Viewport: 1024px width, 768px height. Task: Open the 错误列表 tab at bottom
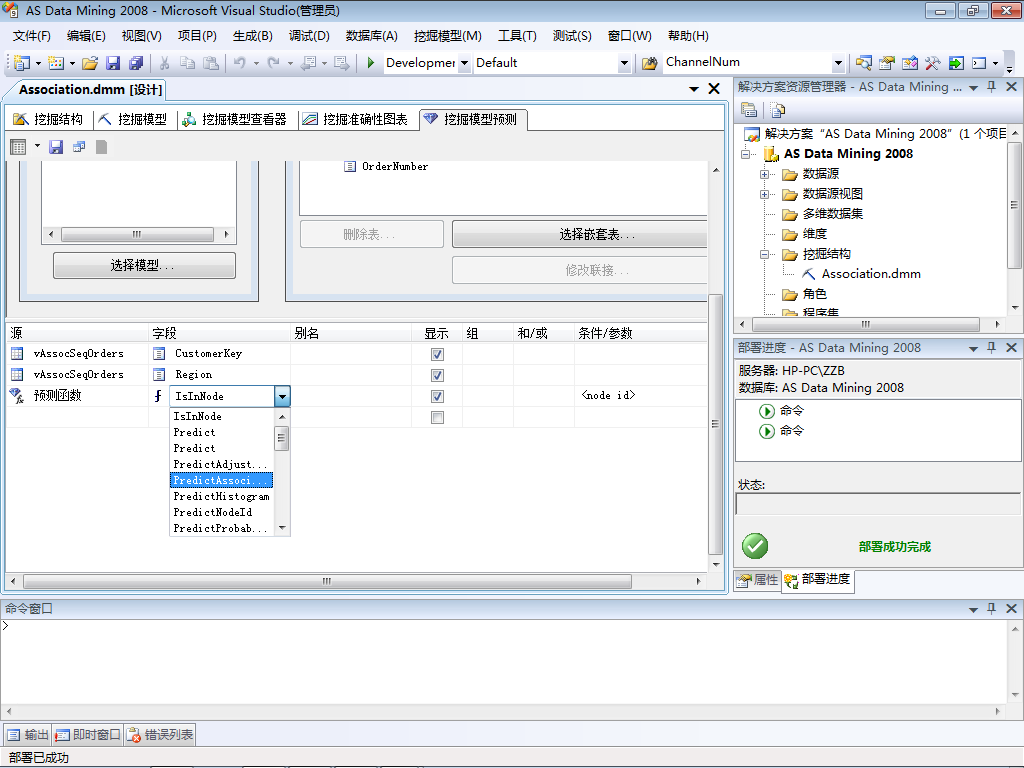pyautogui.click(x=161, y=735)
